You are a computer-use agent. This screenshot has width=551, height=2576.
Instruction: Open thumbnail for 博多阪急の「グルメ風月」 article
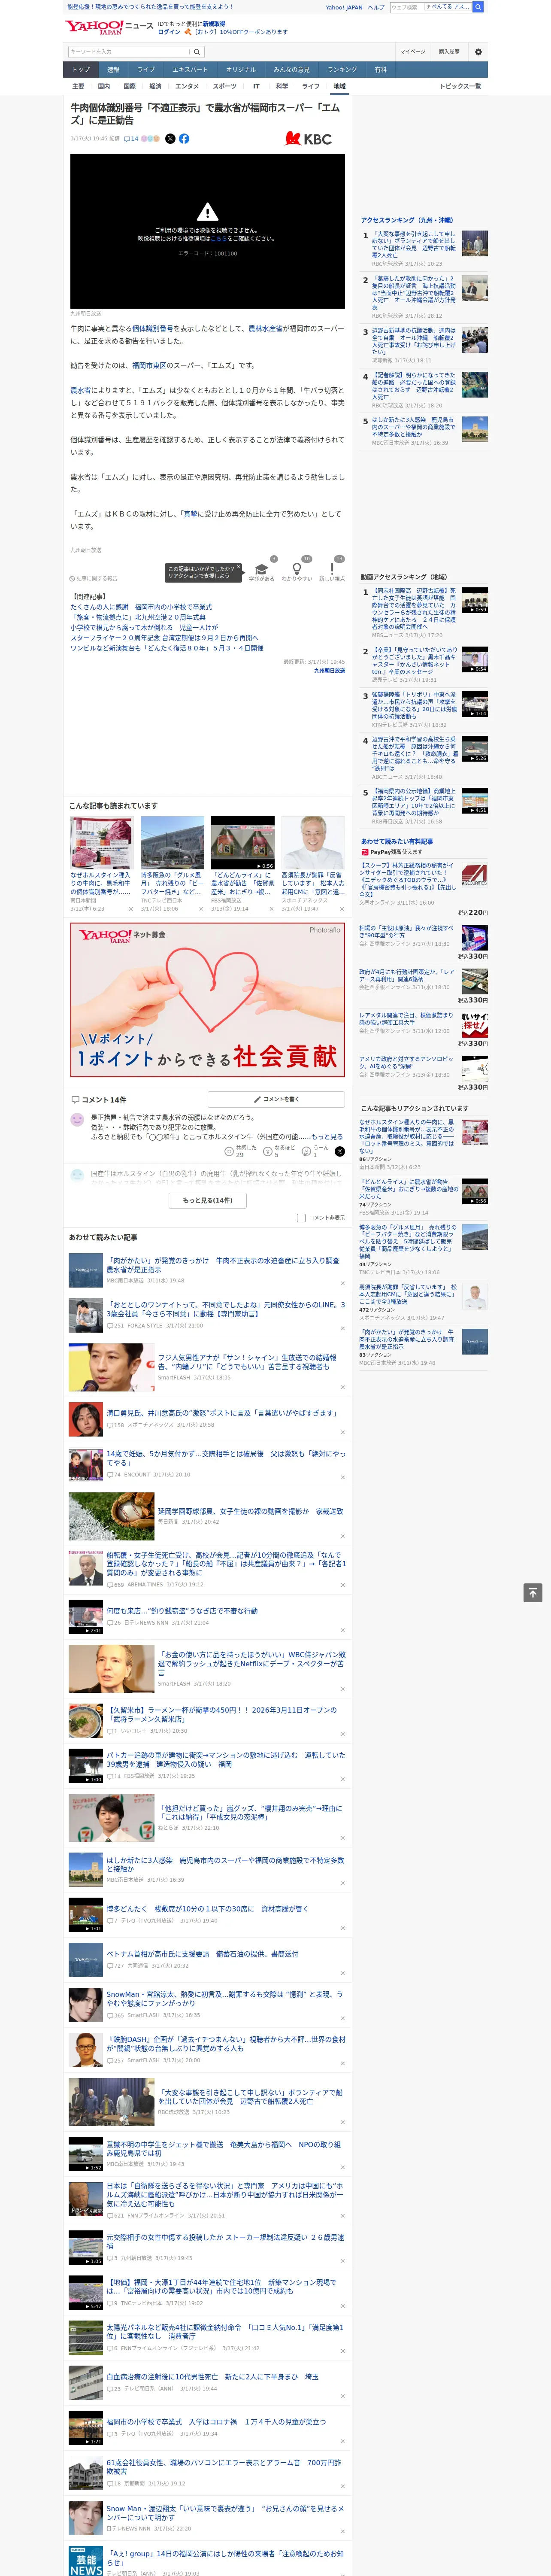172,842
